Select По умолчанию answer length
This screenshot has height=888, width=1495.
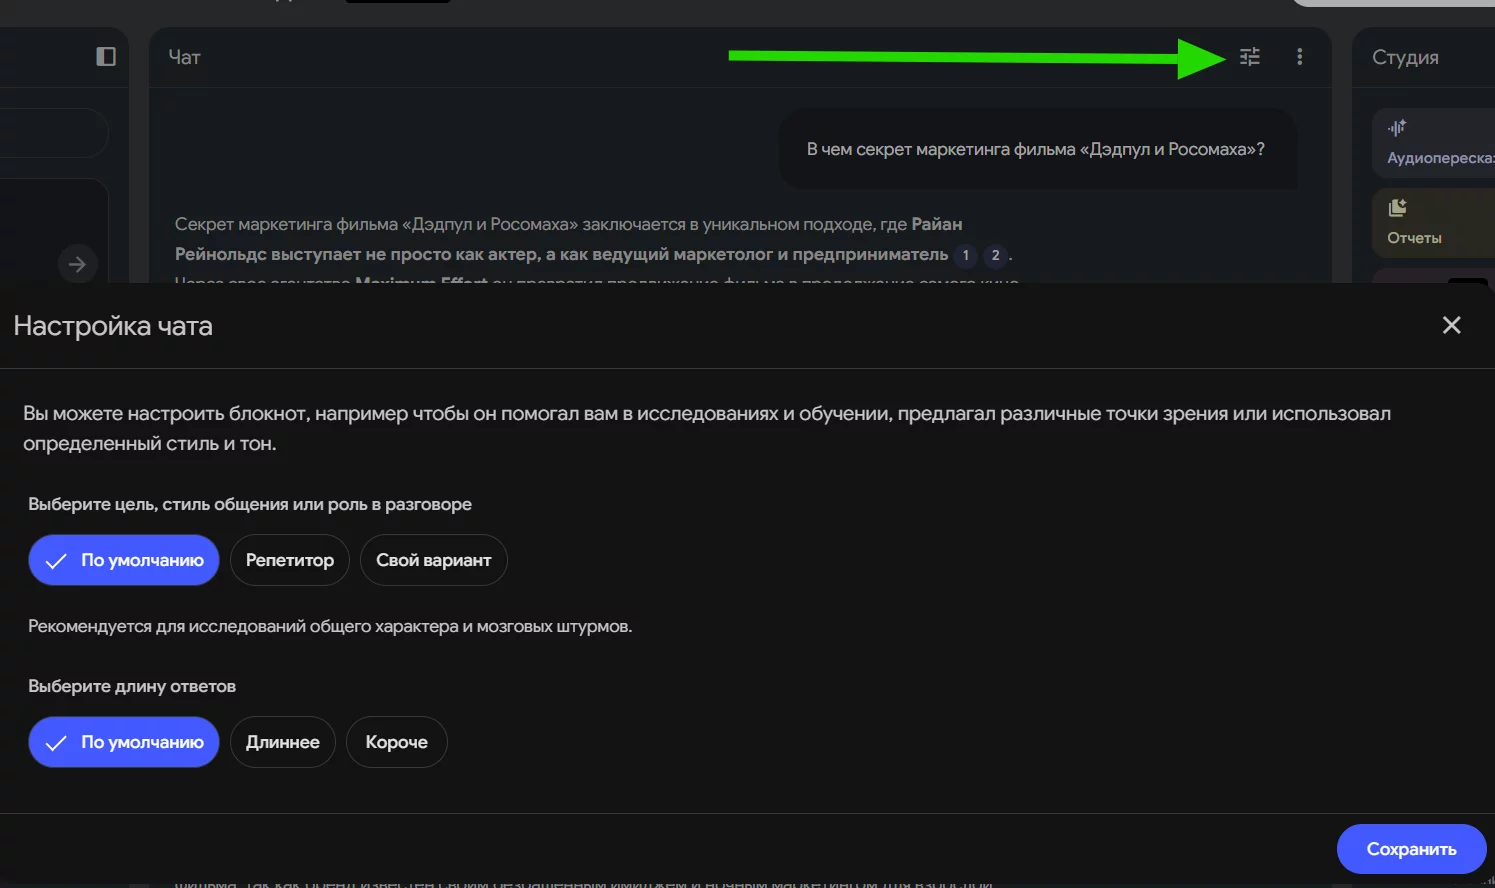(x=124, y=742)
